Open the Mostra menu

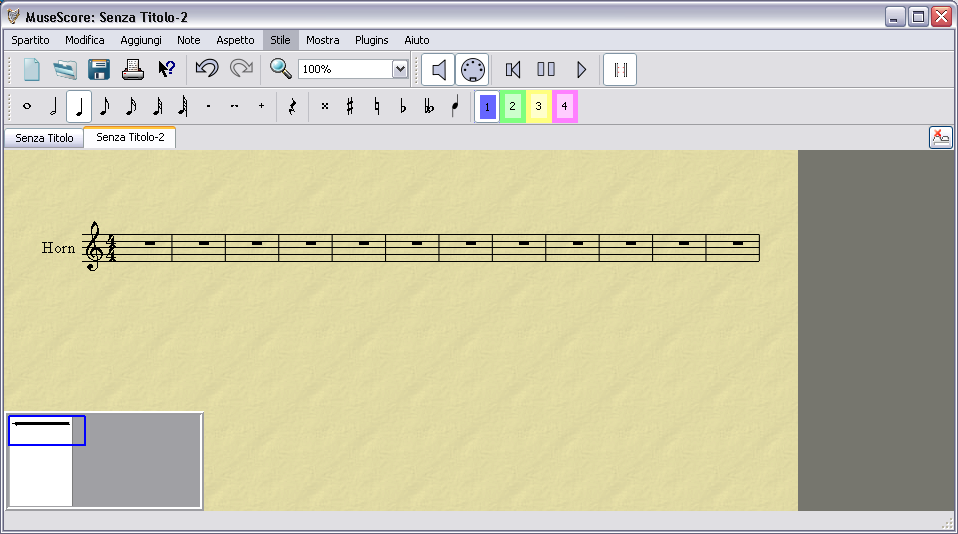[x=323, y=40]
